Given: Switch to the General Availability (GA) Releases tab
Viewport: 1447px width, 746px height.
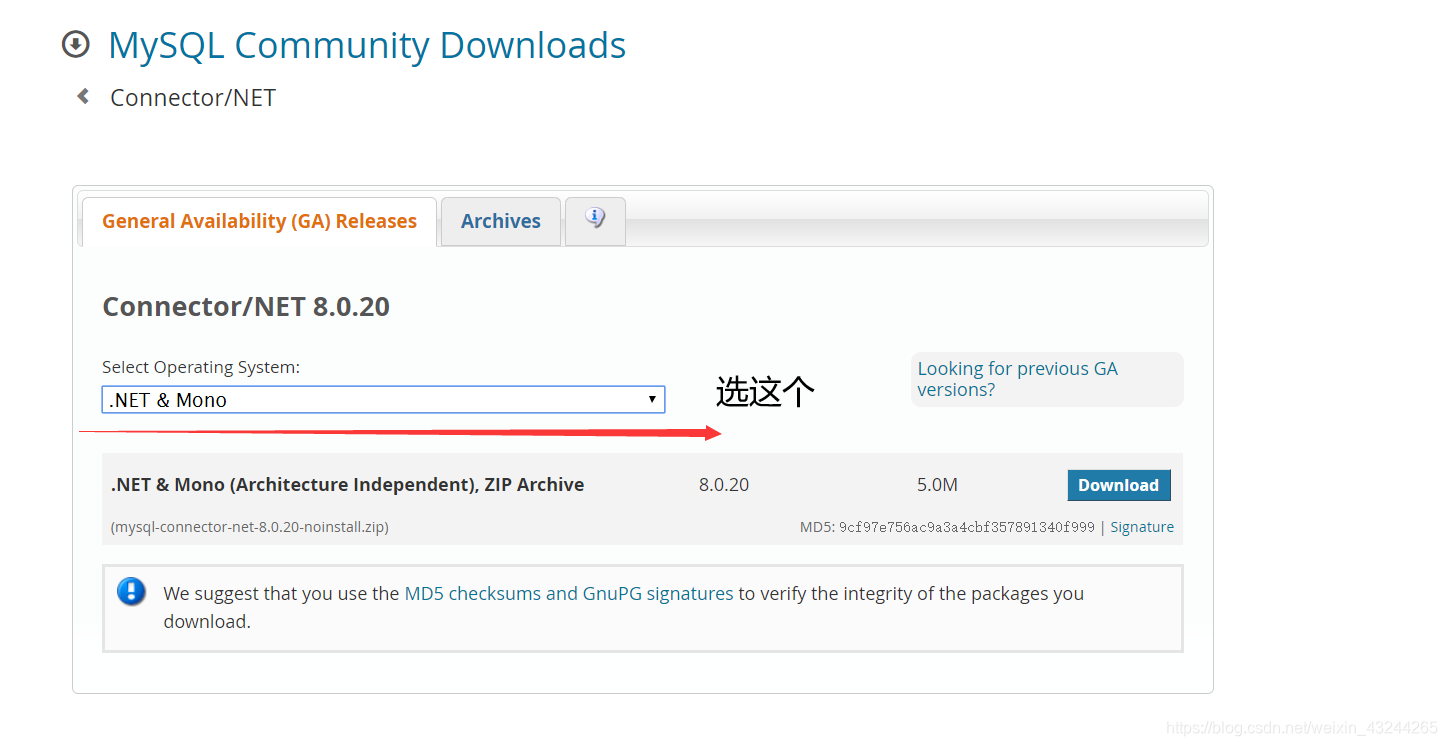Looking at the screenshot, I should (x=259, y=221).
